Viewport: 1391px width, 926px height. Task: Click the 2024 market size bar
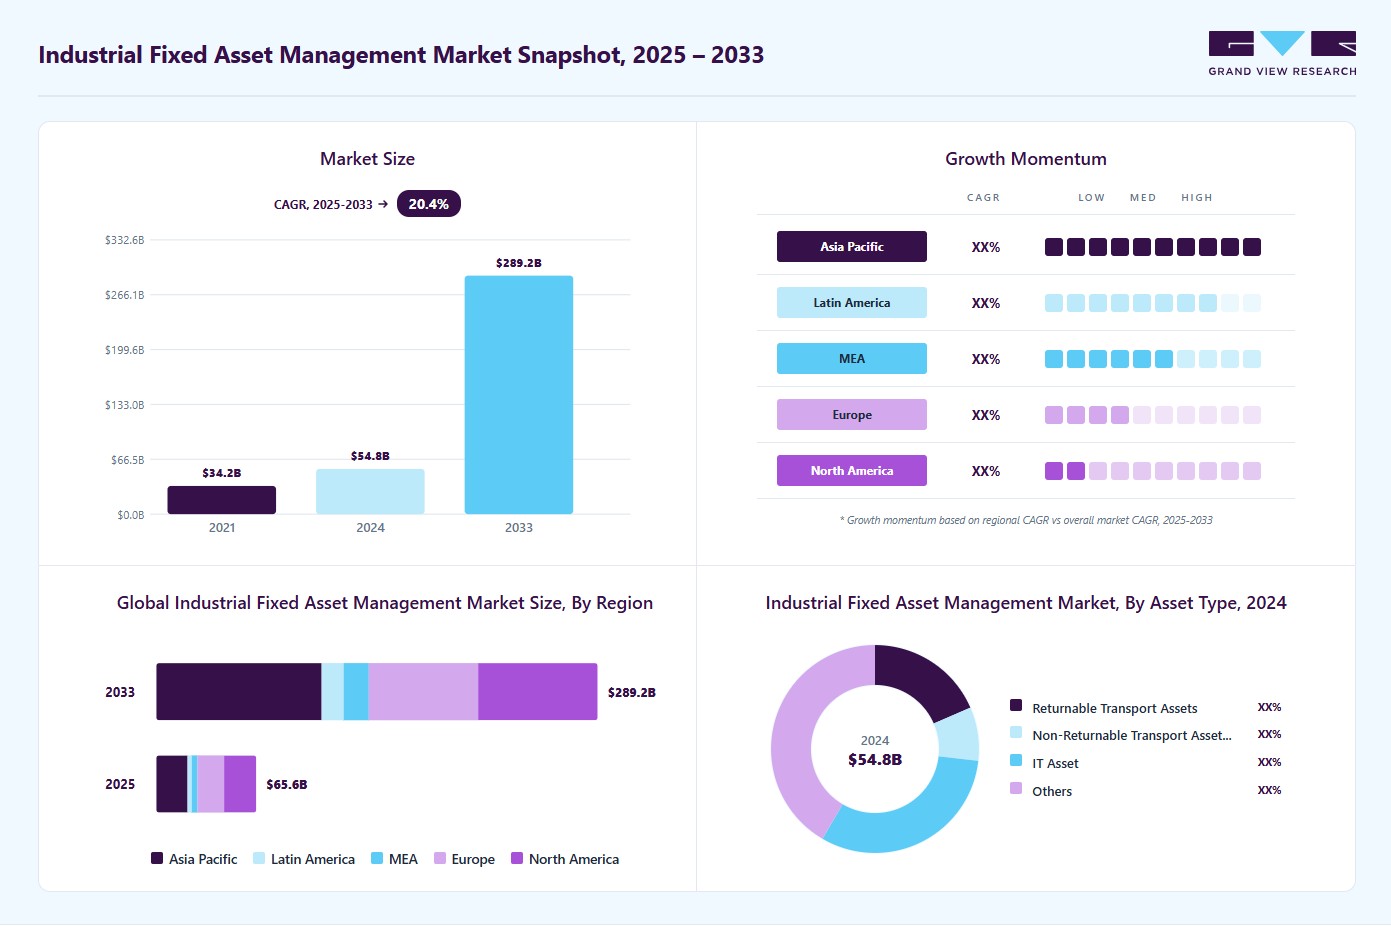[x=370, y=492]
